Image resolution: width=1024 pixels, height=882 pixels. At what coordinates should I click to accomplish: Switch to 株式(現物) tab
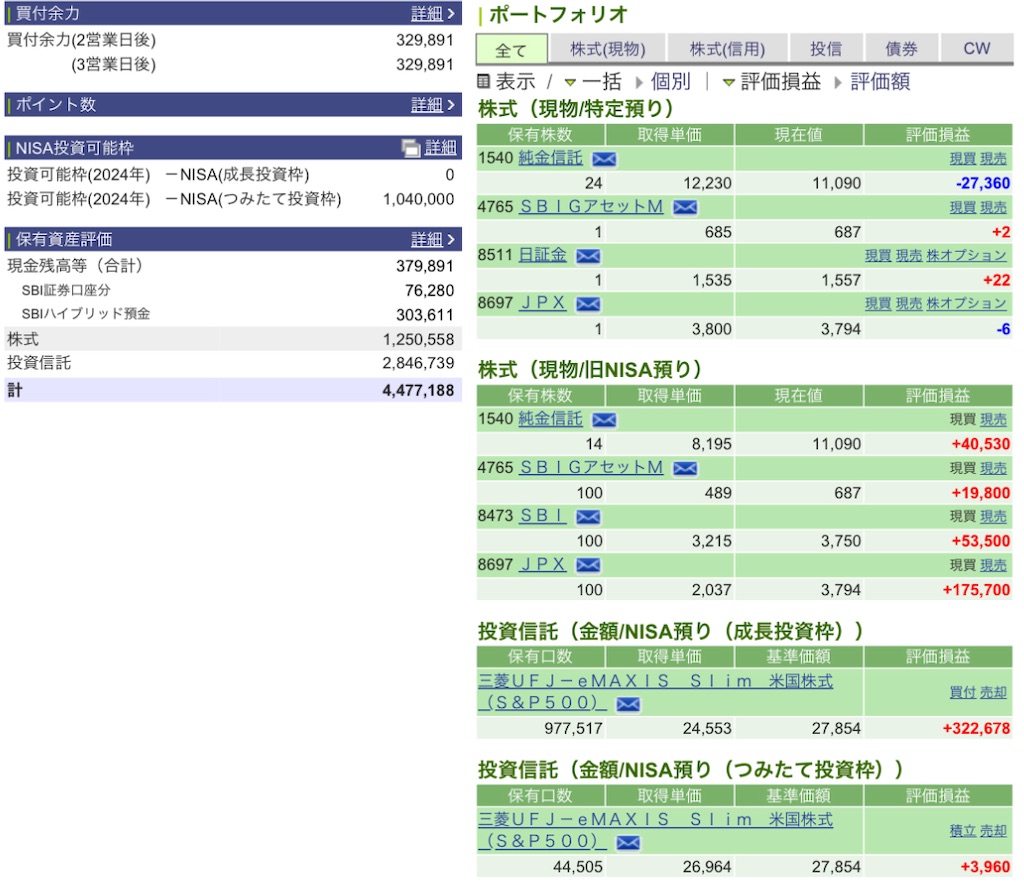[607, 49]
